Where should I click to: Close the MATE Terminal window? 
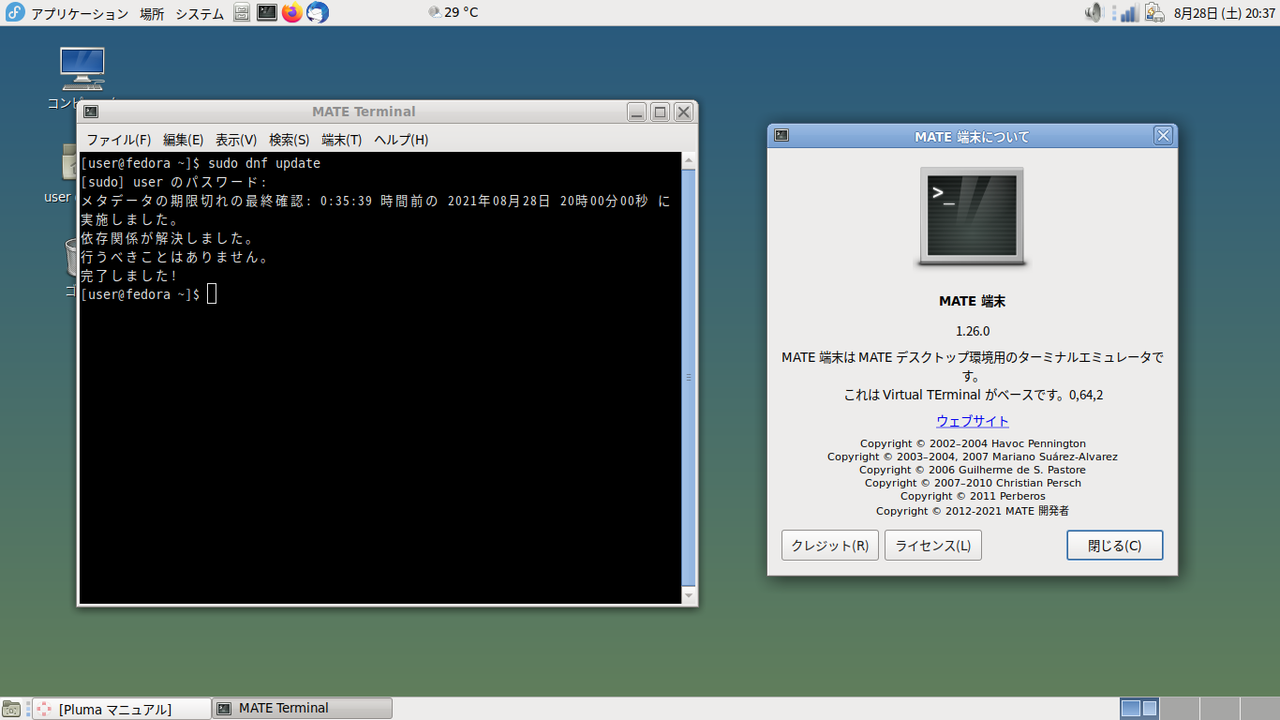[x=684, y=112]
